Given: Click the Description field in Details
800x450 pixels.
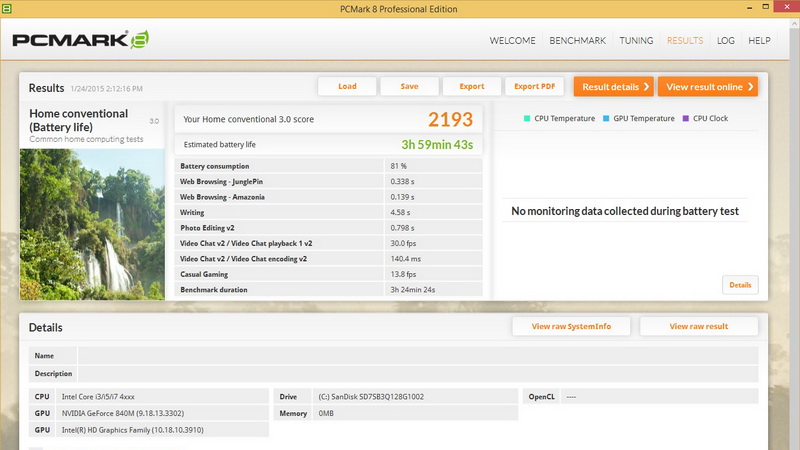Looking at the screenshot, I should coord(418,373).
